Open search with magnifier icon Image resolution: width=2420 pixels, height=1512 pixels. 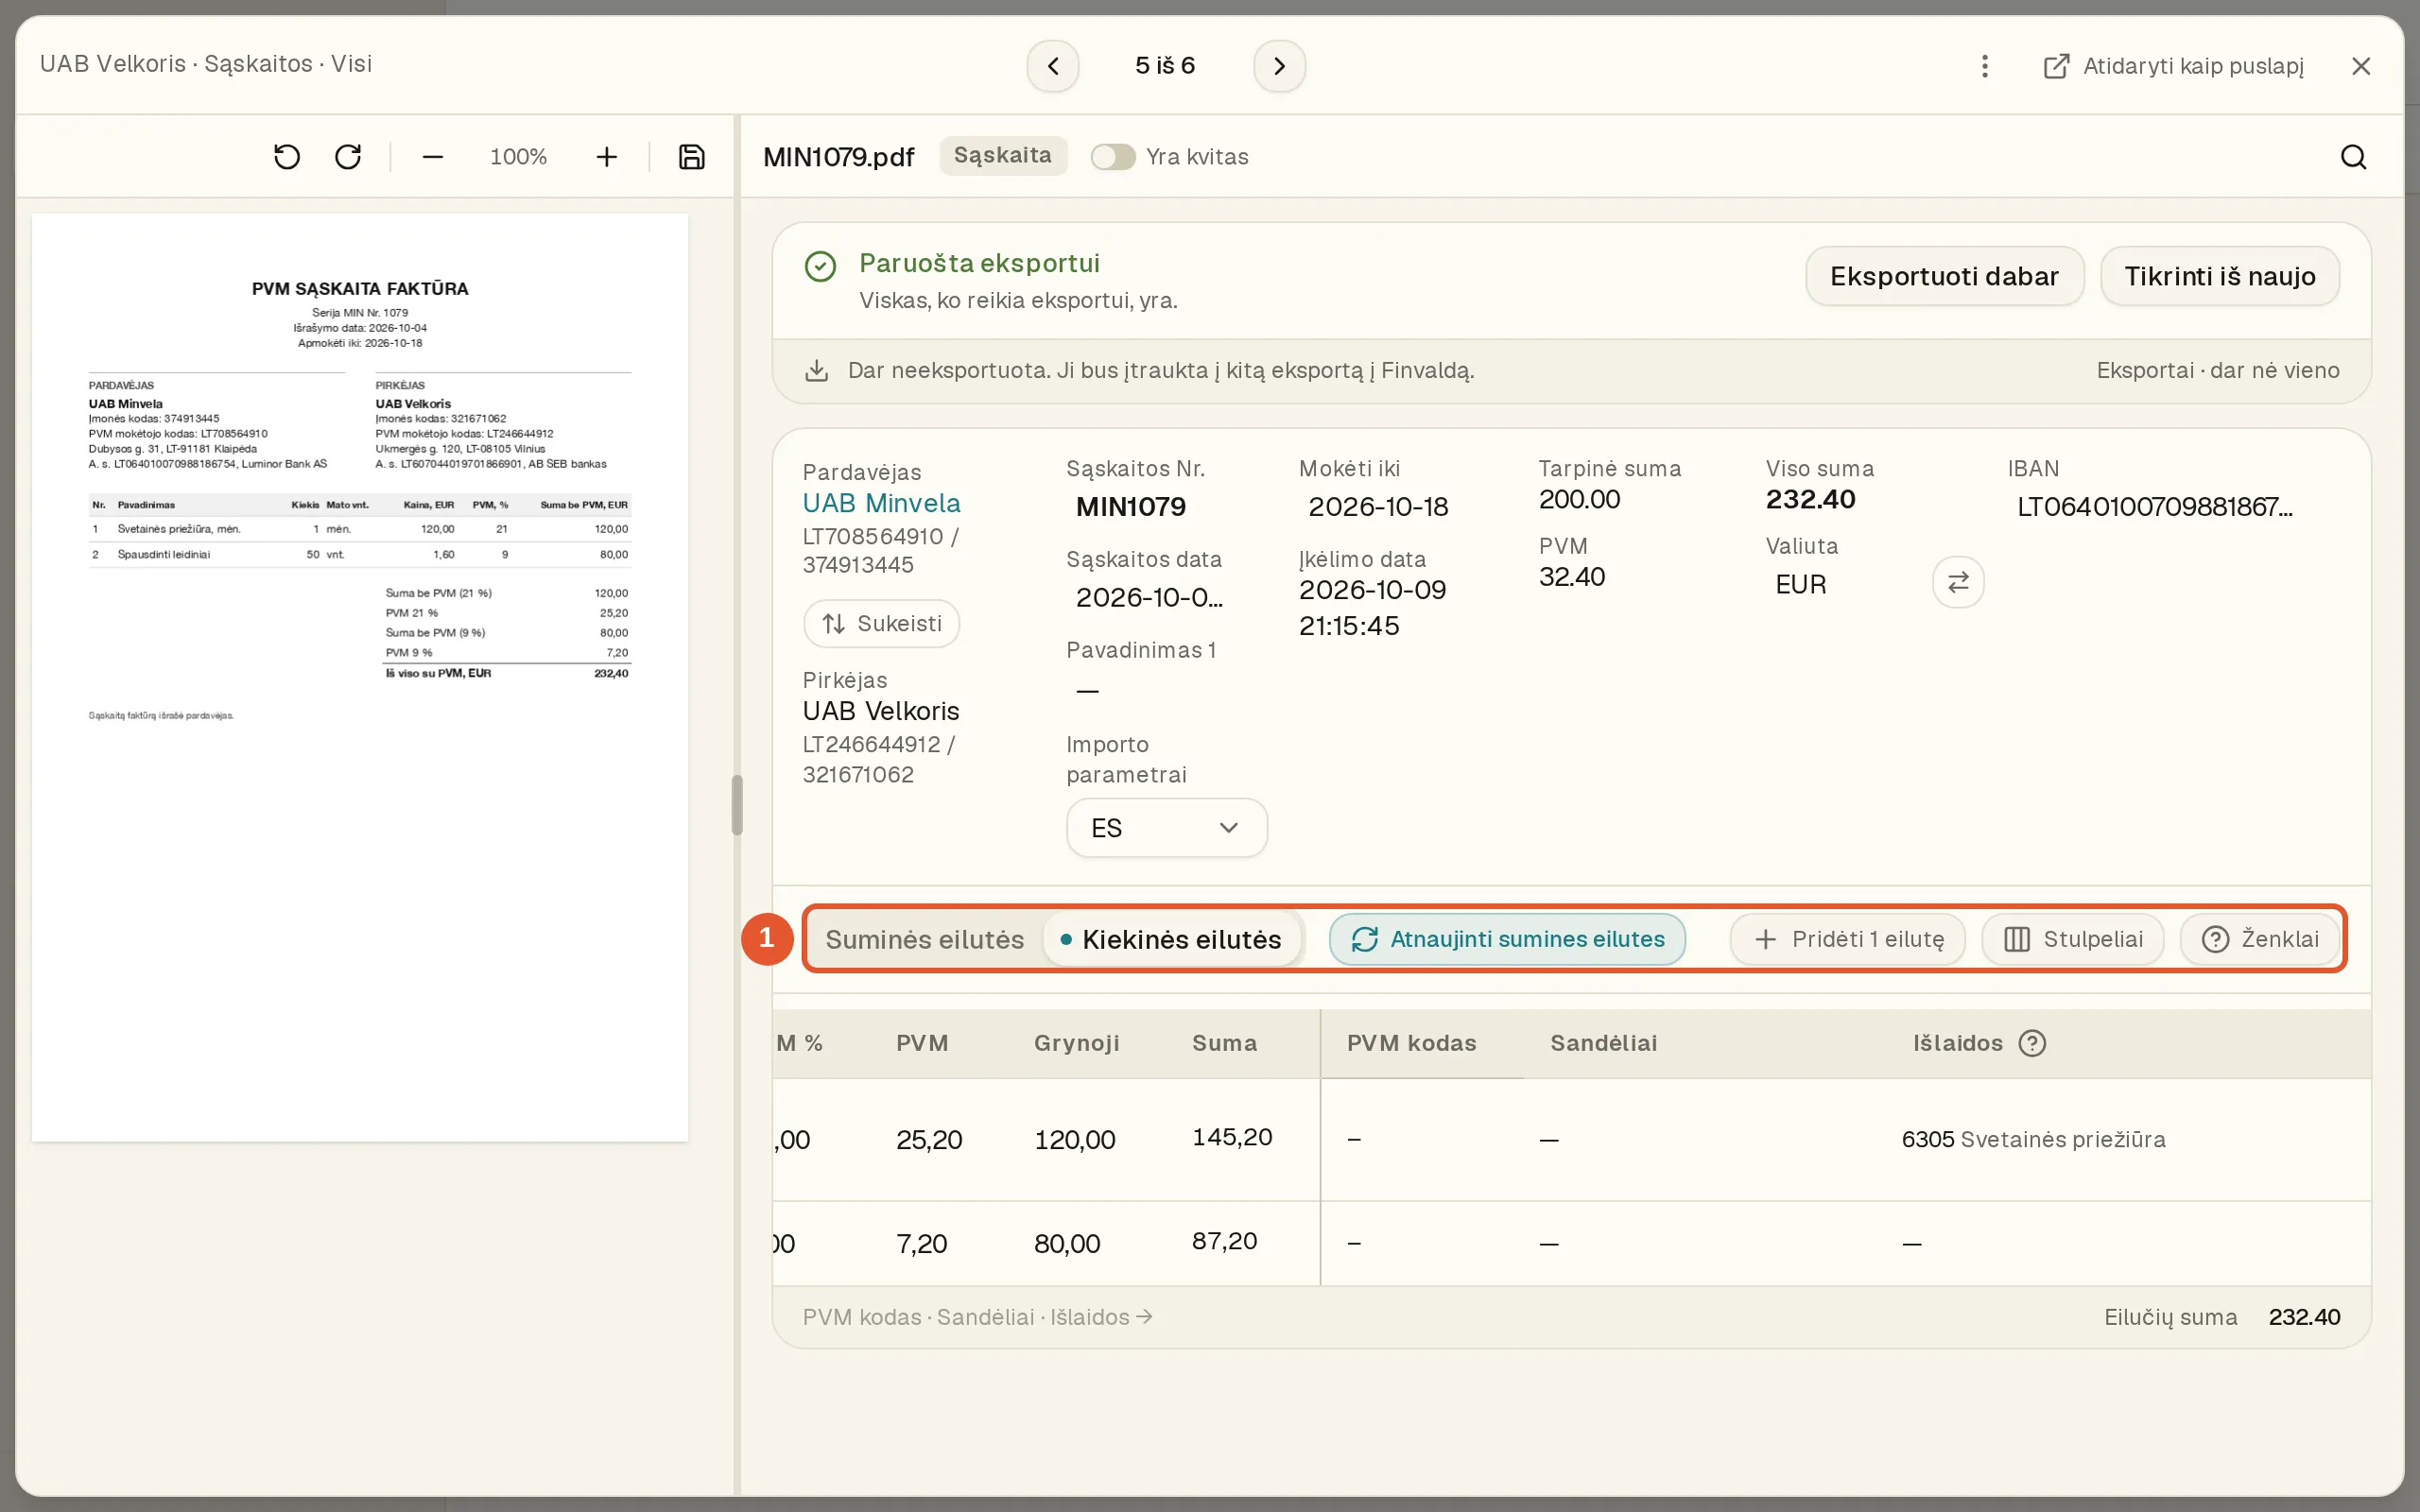tap(2353, 157)
